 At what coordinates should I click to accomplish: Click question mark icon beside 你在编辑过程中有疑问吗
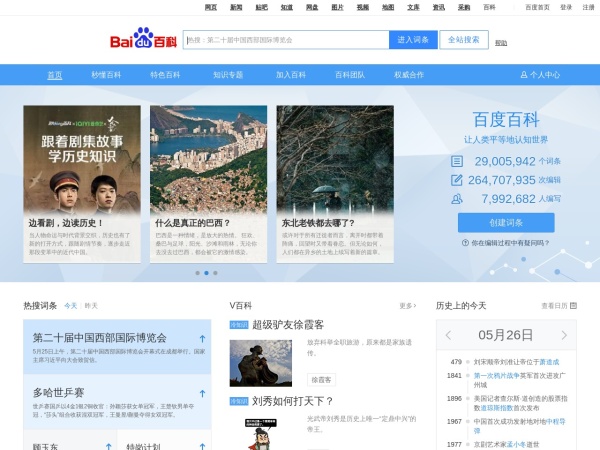[465, 243]
